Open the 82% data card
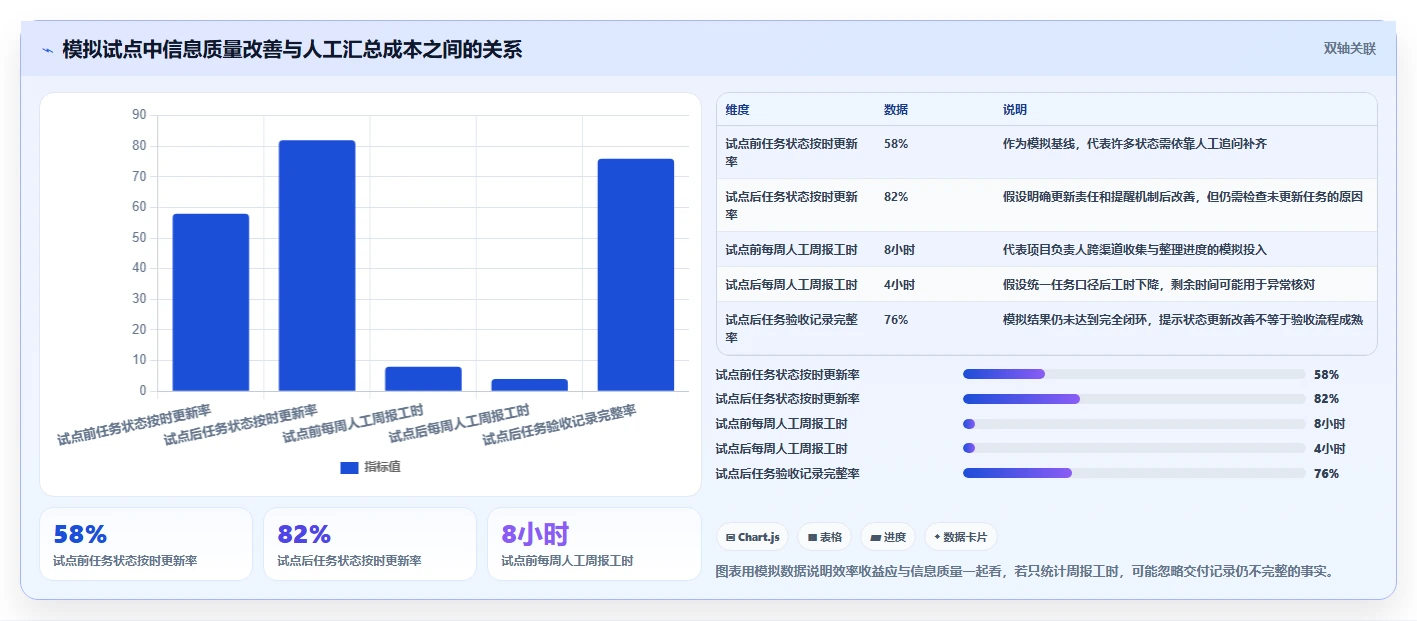Image resolution: width=1417 pixels, height=621 pixels. [x=370, y=544]
